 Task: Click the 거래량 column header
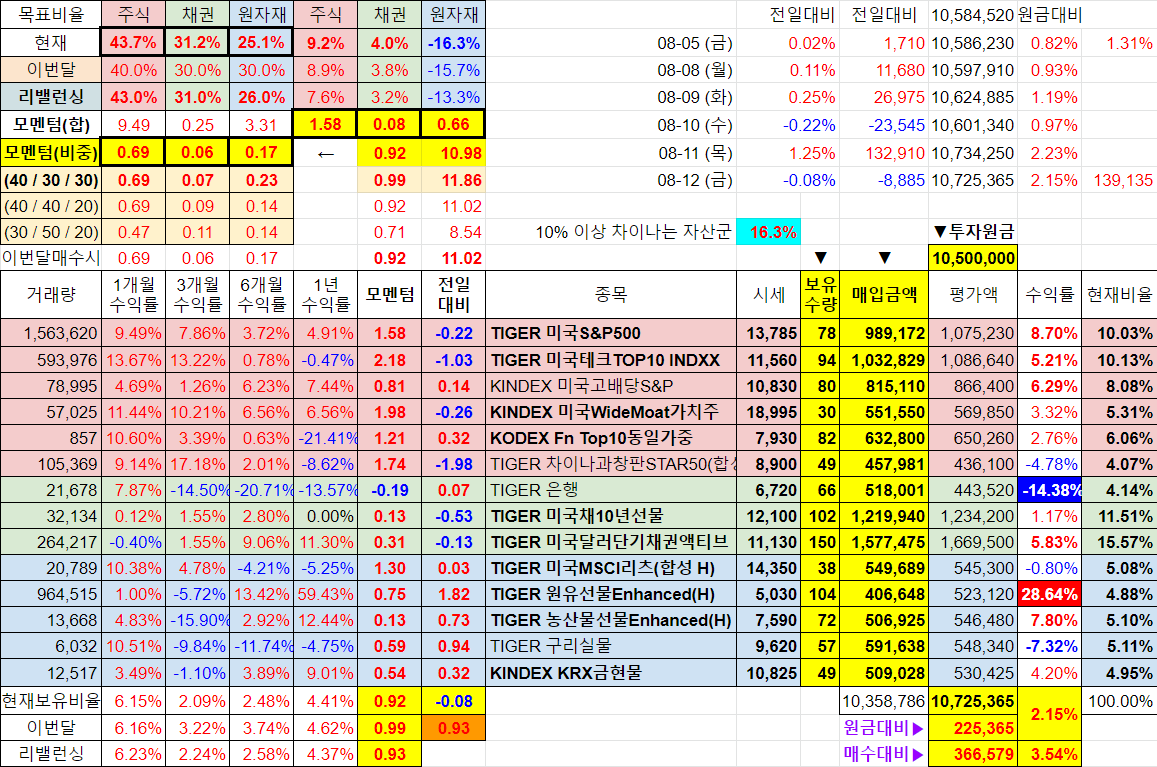point(51,294)
